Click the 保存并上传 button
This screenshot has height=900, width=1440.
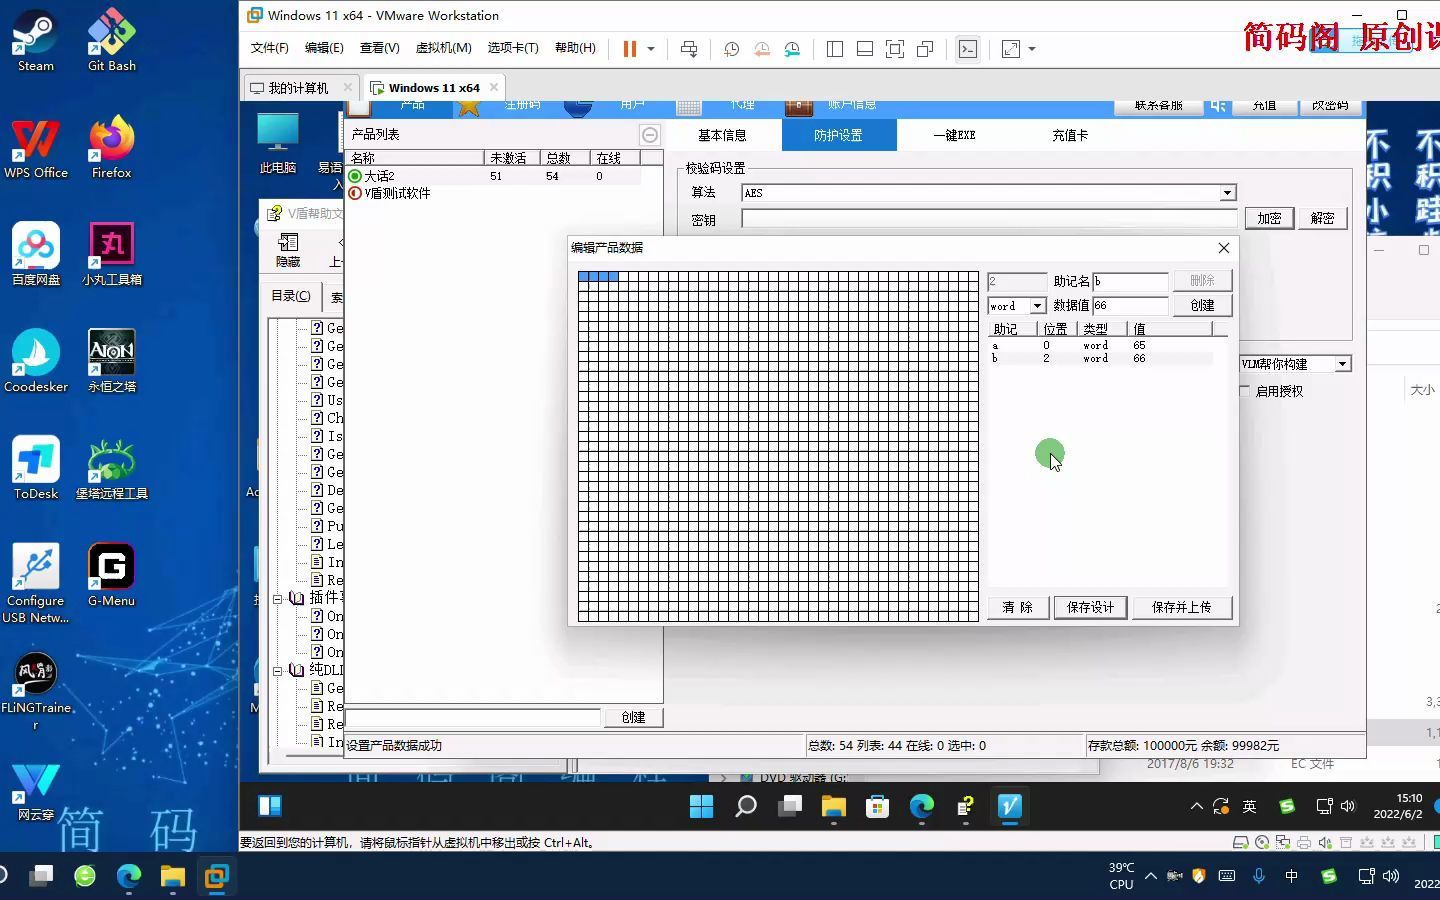(x=1181, y=607)
